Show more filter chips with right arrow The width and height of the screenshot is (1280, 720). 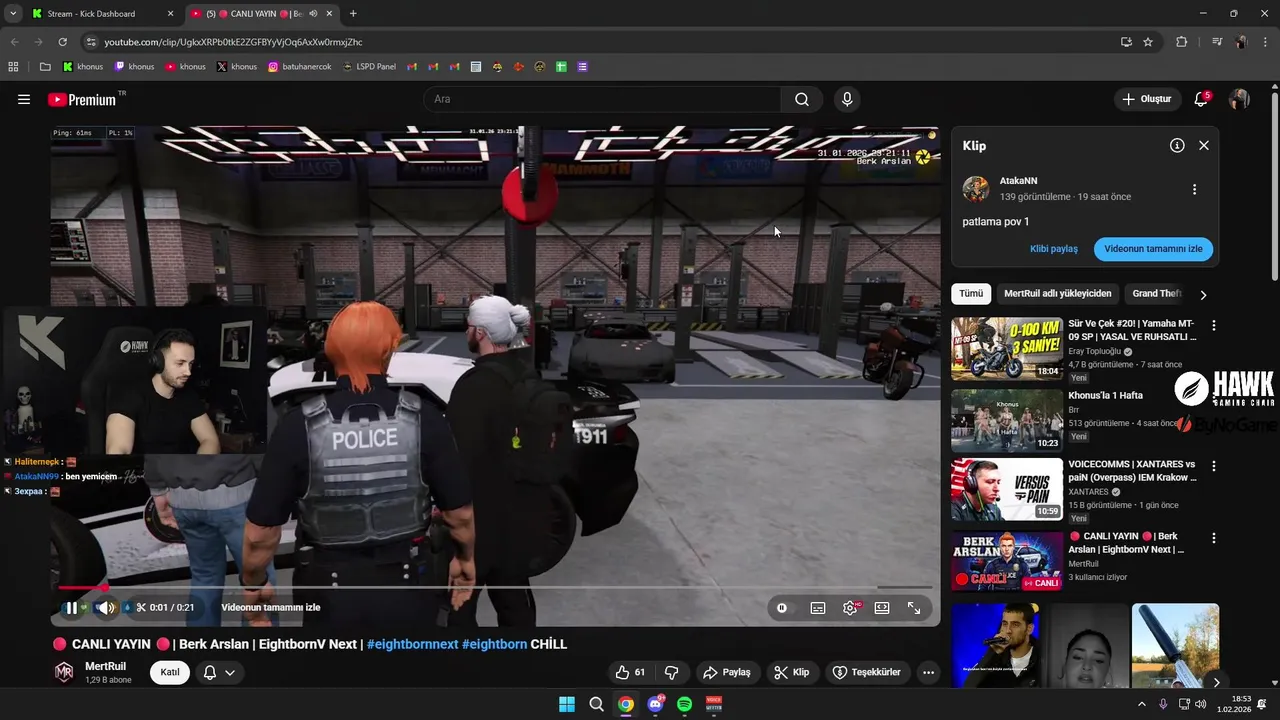click(1203, 295)
